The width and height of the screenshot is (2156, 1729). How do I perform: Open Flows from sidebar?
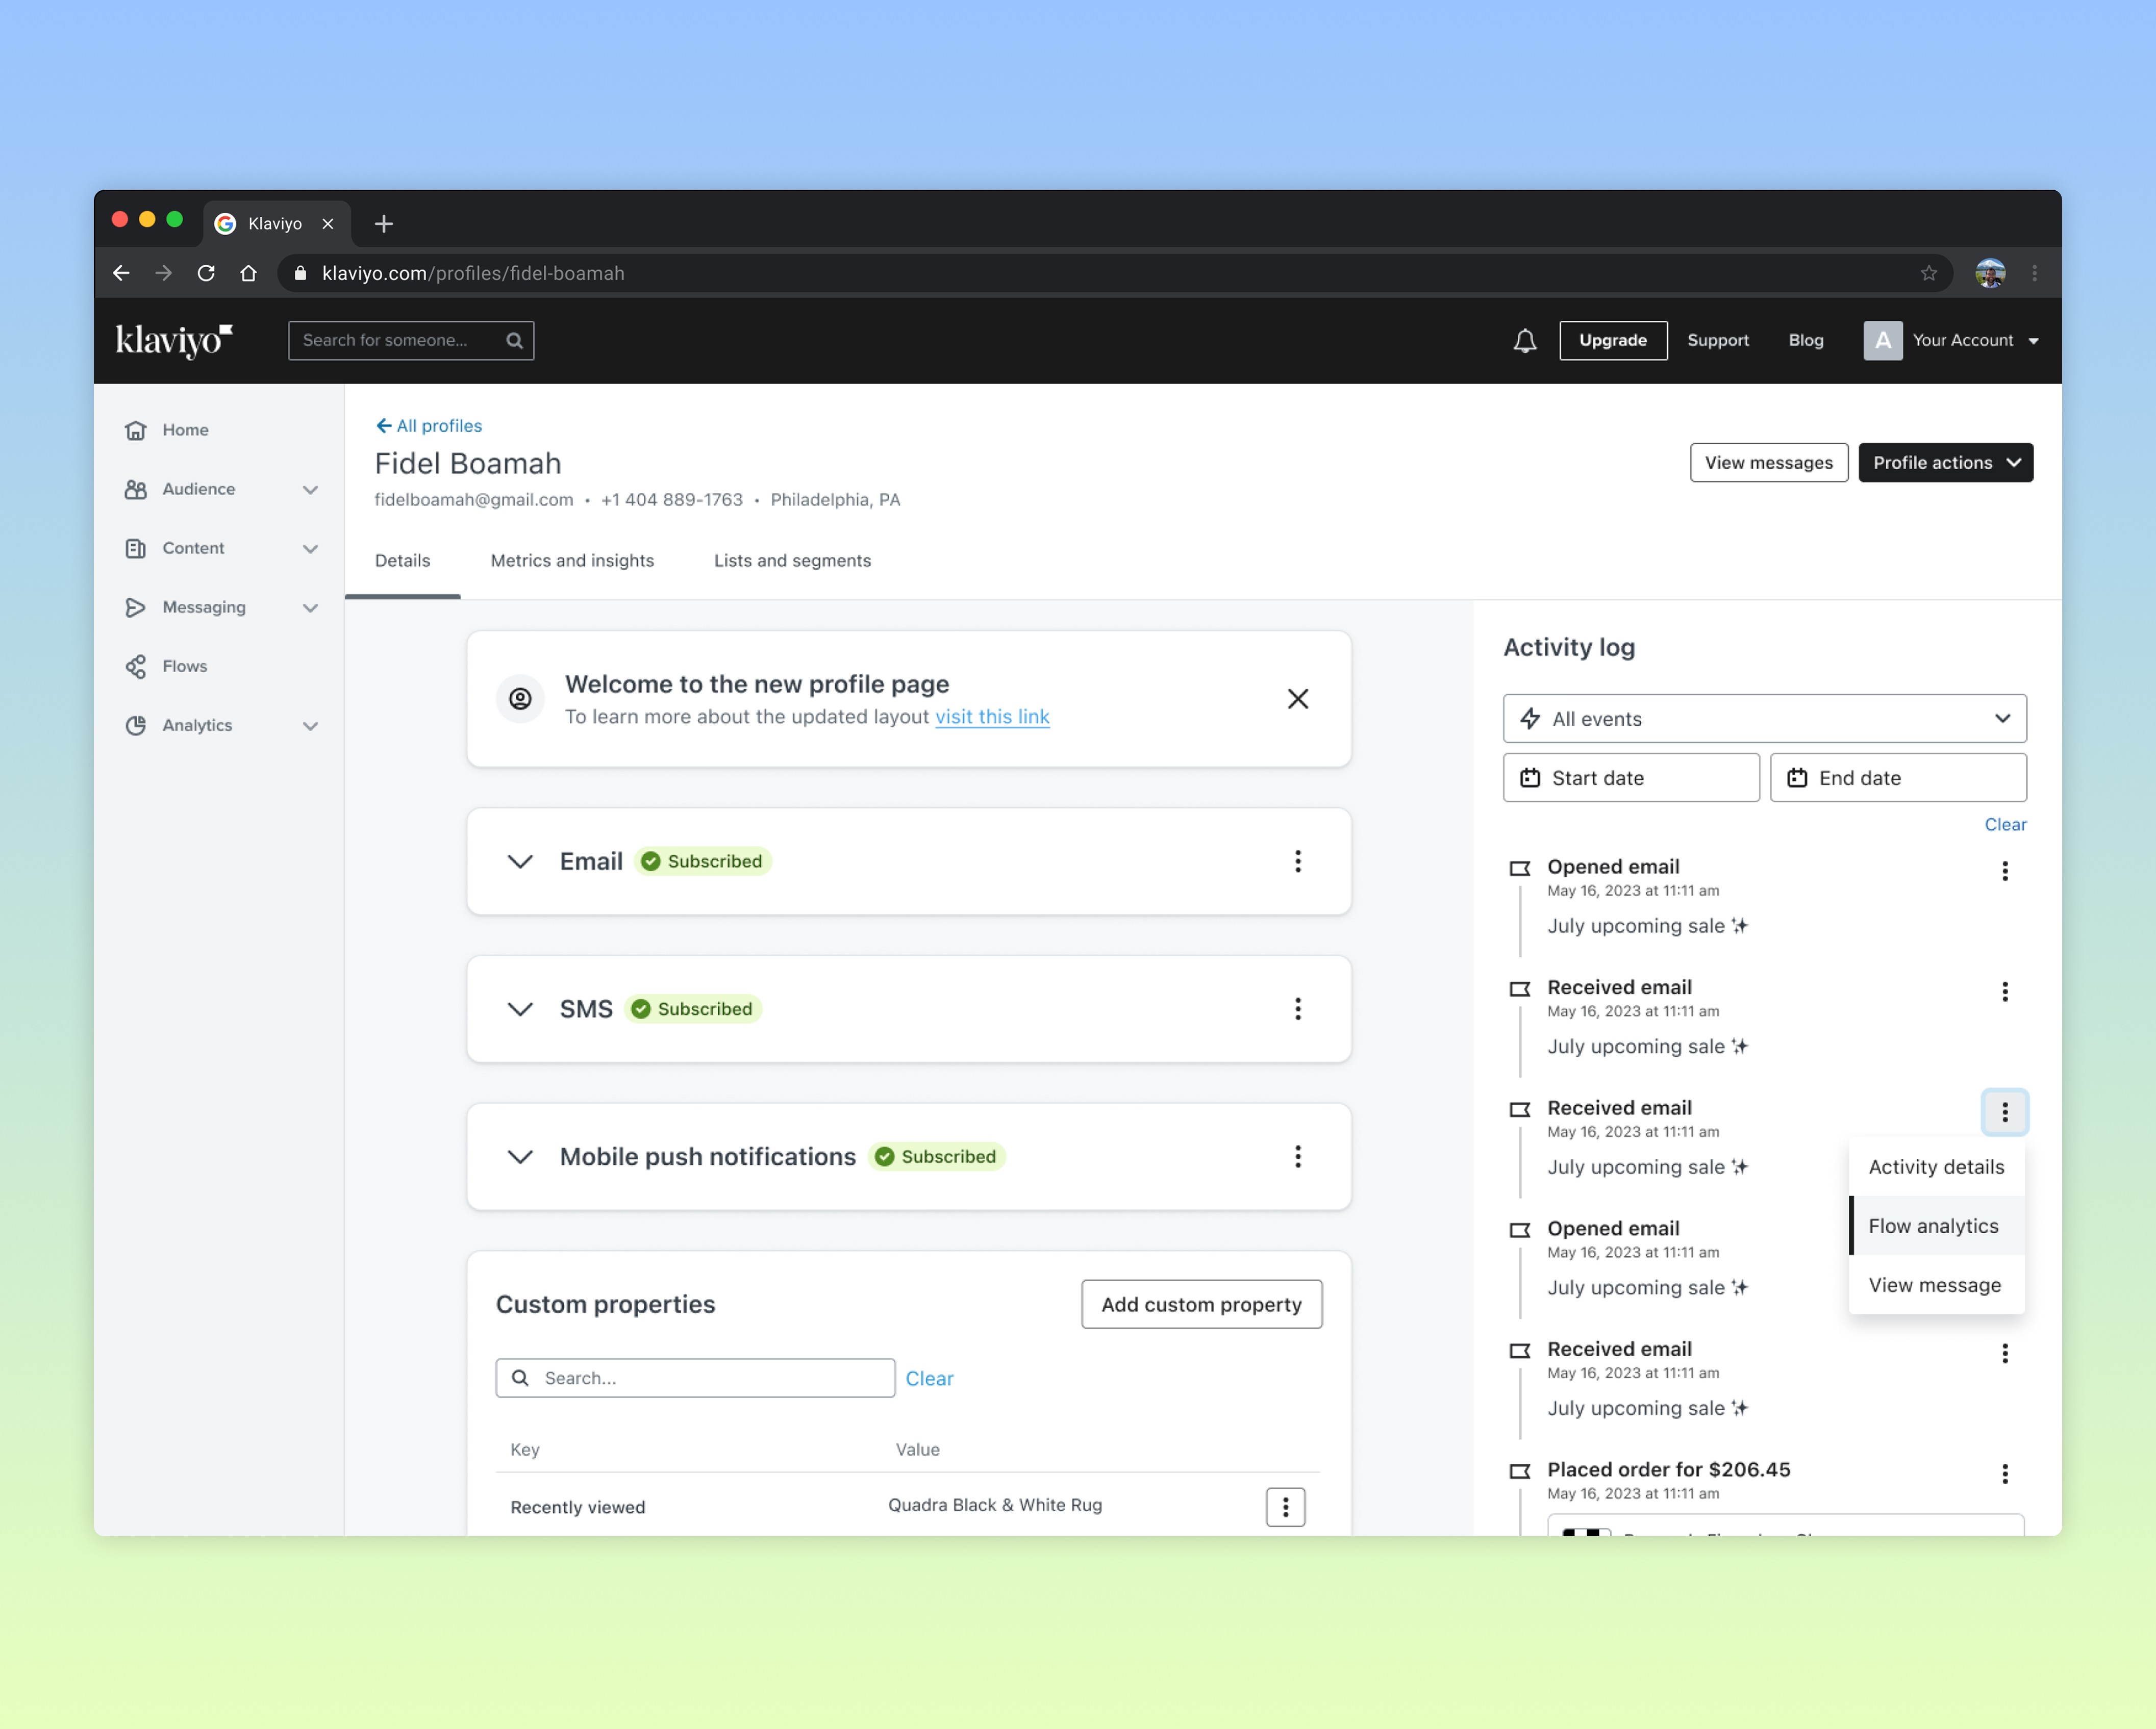pyautogui.click(x=184, y=666)
